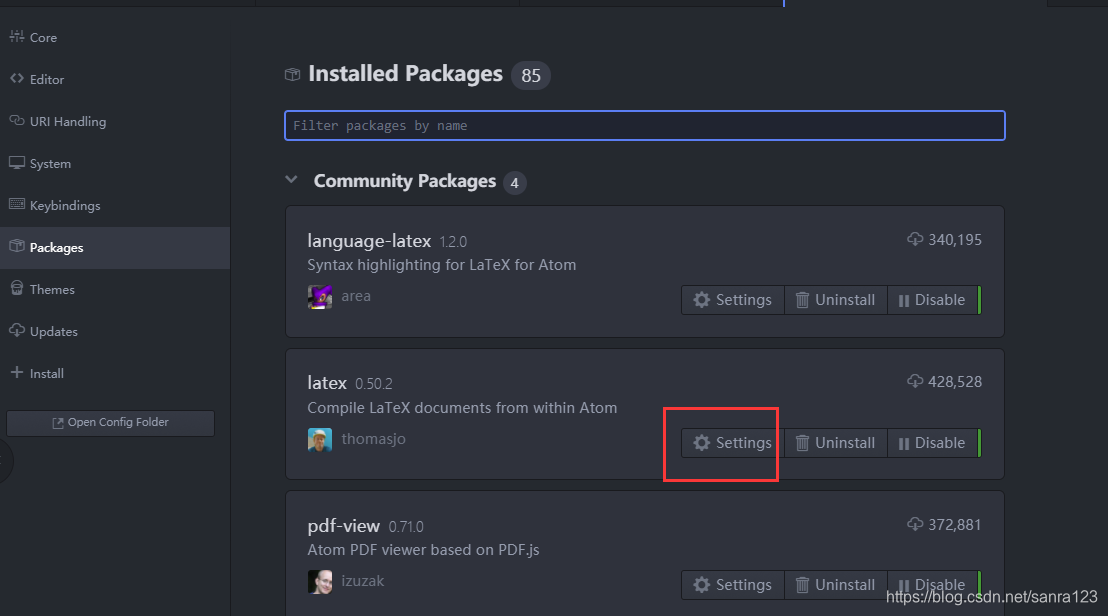Click the thomasjo author avatar
This screenshot has height=616, width=1108.
coord(320,439)
